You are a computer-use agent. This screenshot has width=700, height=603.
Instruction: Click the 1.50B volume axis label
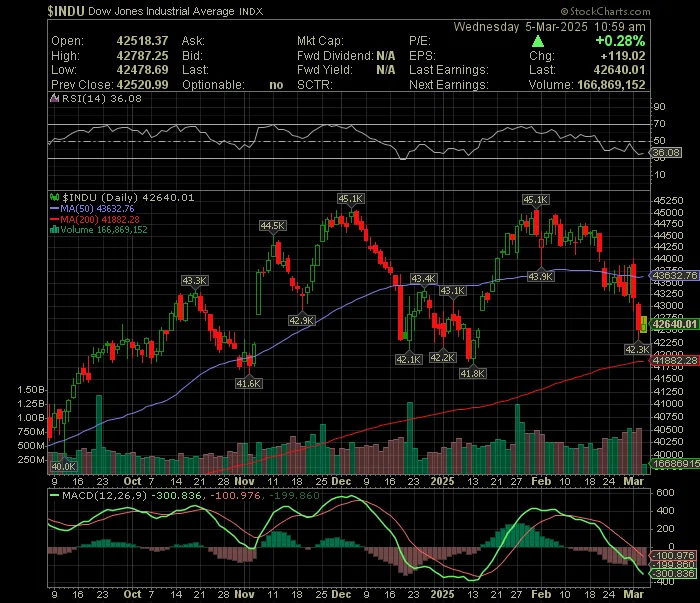pos(31,390)
